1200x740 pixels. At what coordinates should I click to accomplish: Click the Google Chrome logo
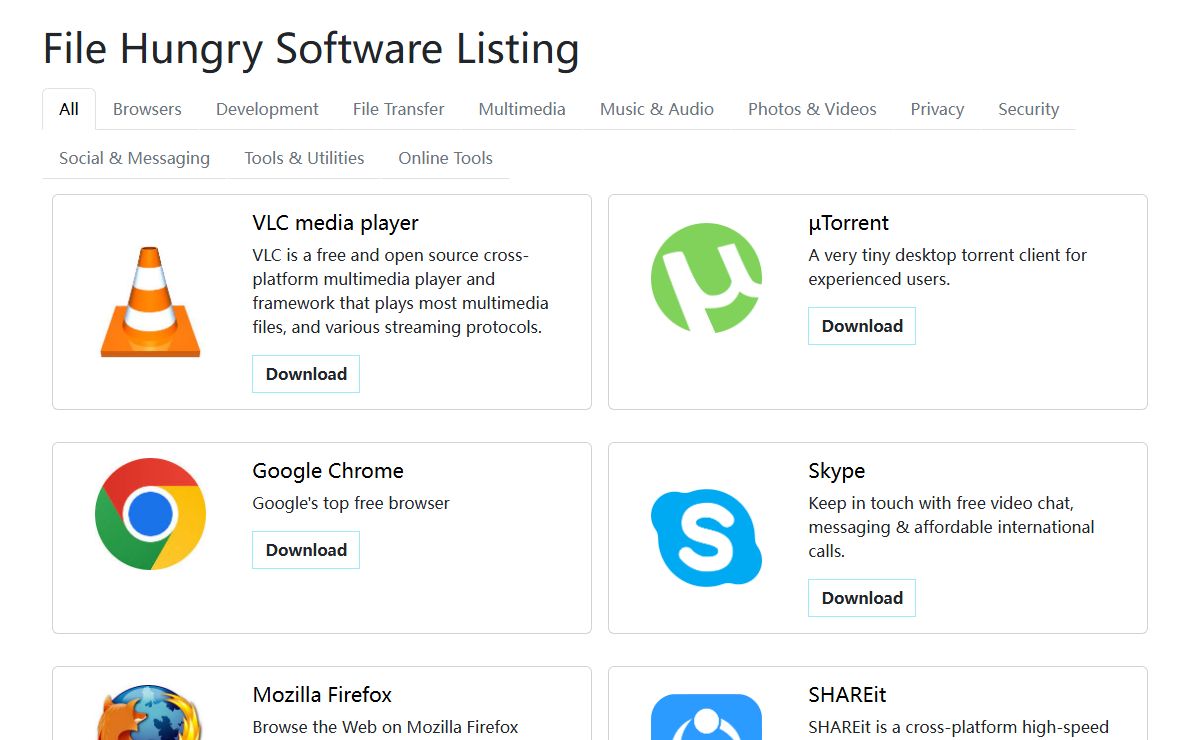[150, 514]
